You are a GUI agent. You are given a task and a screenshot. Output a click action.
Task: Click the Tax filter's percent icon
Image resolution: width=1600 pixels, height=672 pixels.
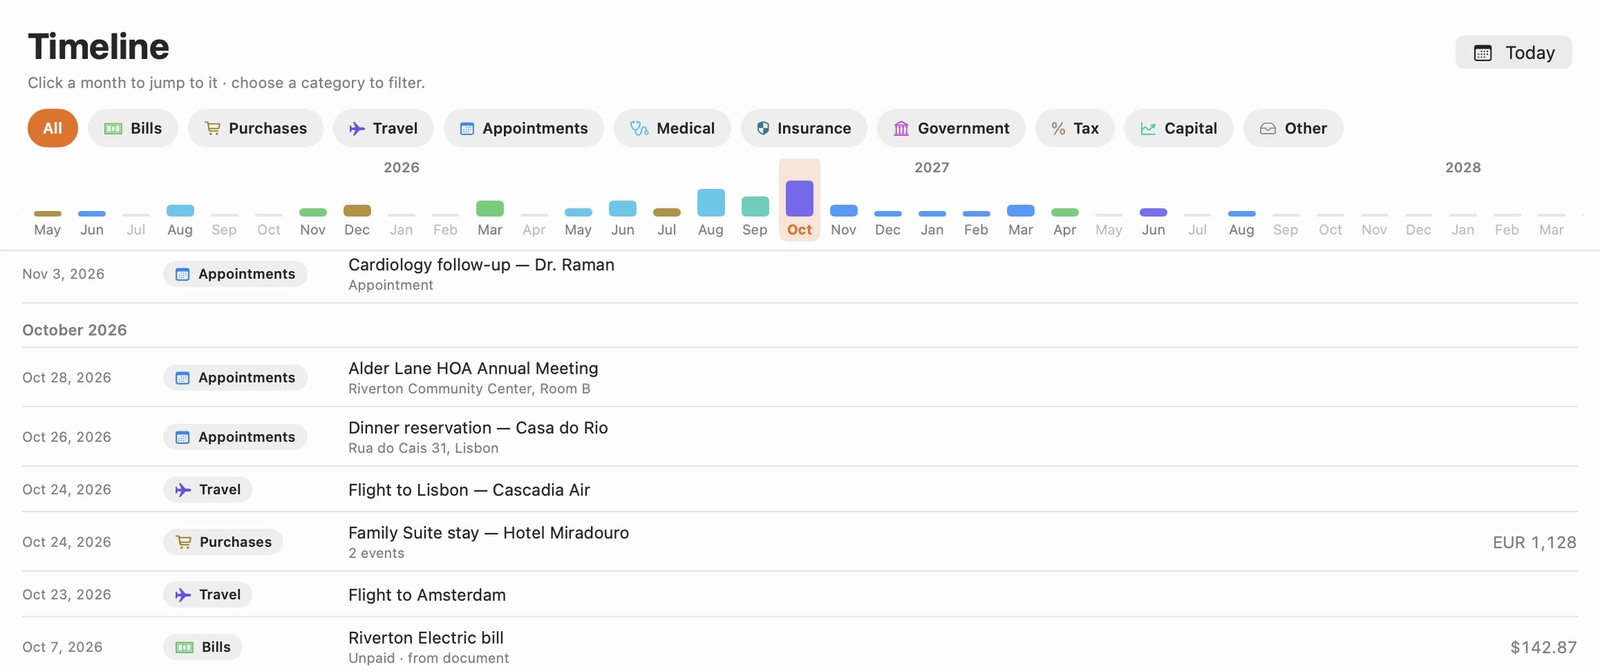(x=1058, y=129)
